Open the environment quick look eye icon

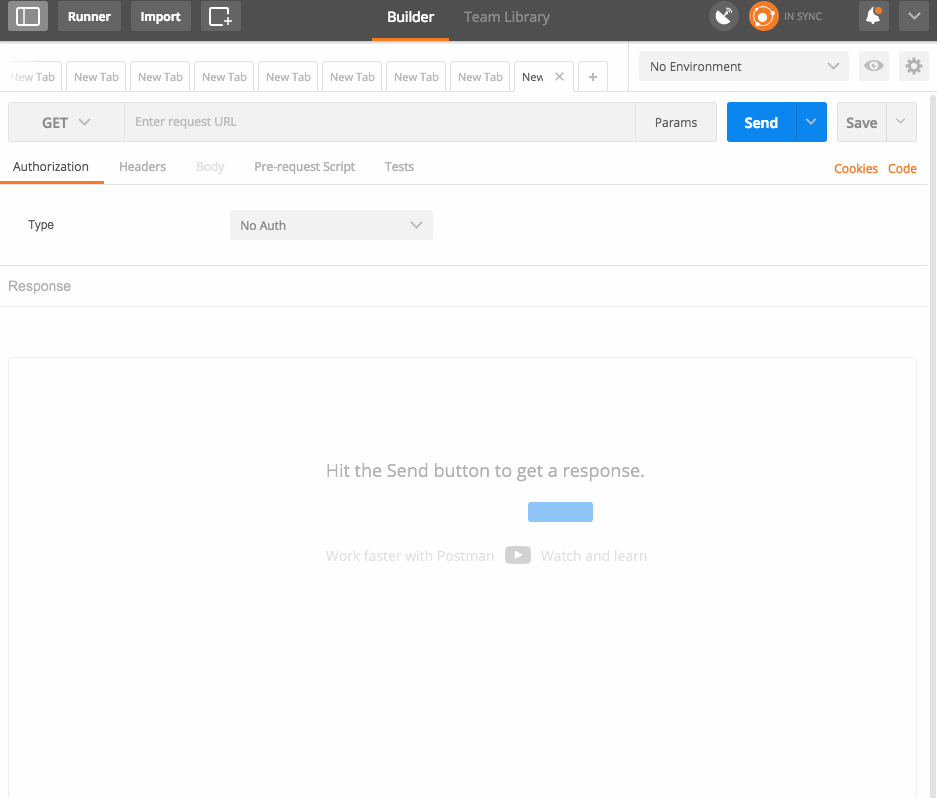873,66
